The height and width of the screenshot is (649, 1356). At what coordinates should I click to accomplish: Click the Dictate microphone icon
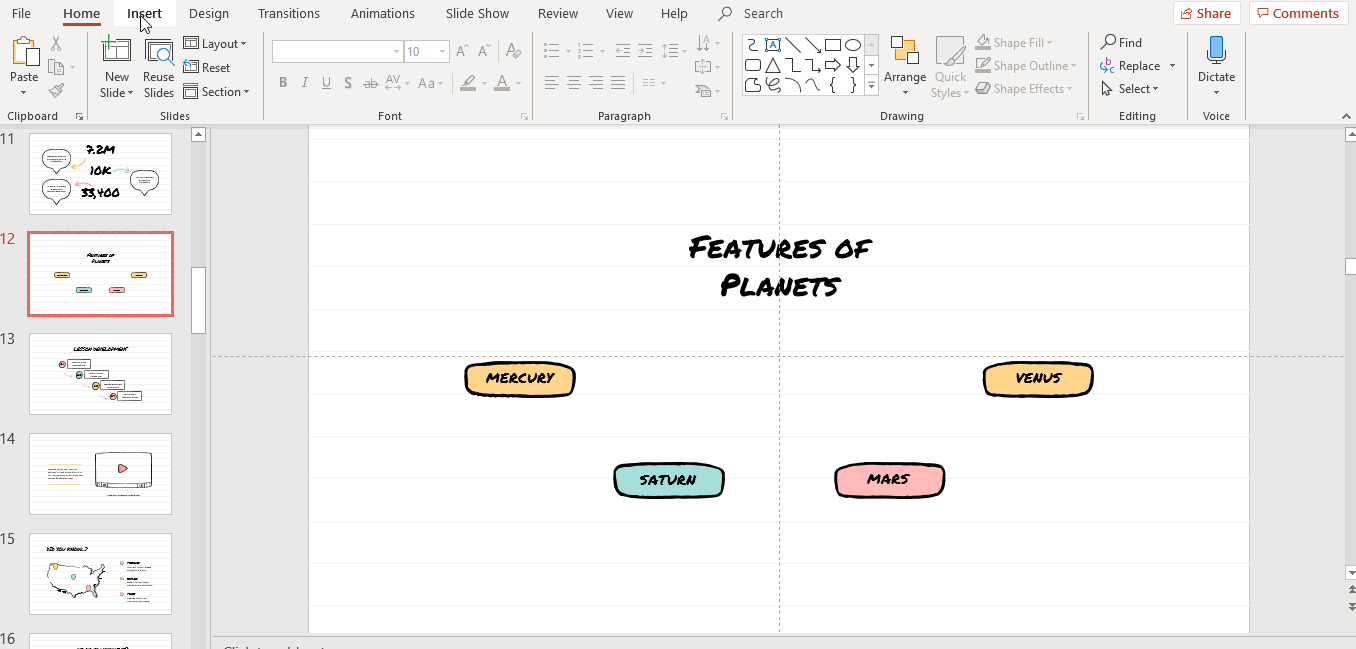pos(1216,51)
